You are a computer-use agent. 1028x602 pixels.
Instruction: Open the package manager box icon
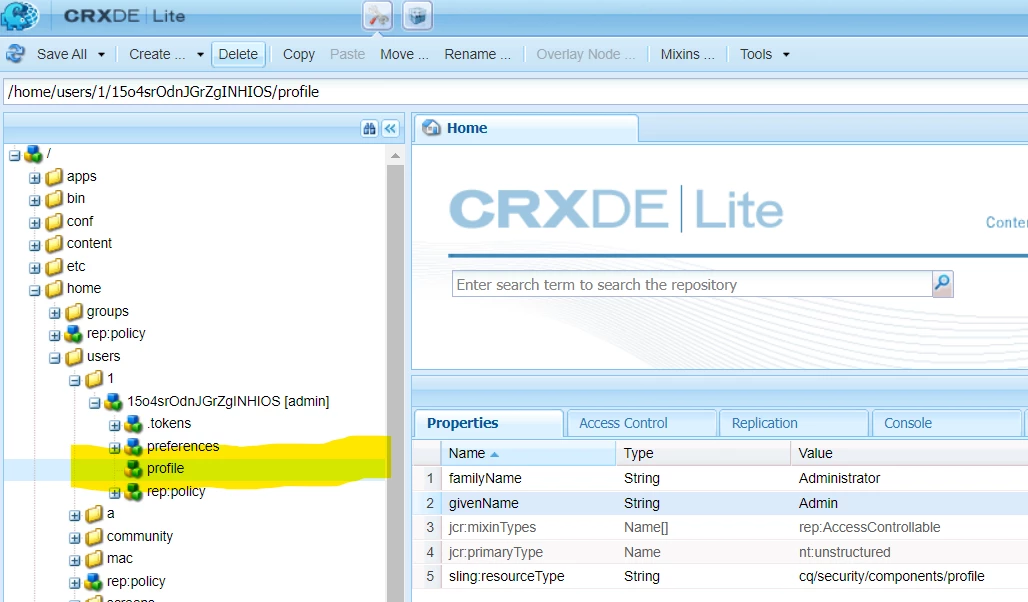coord(417,16)
